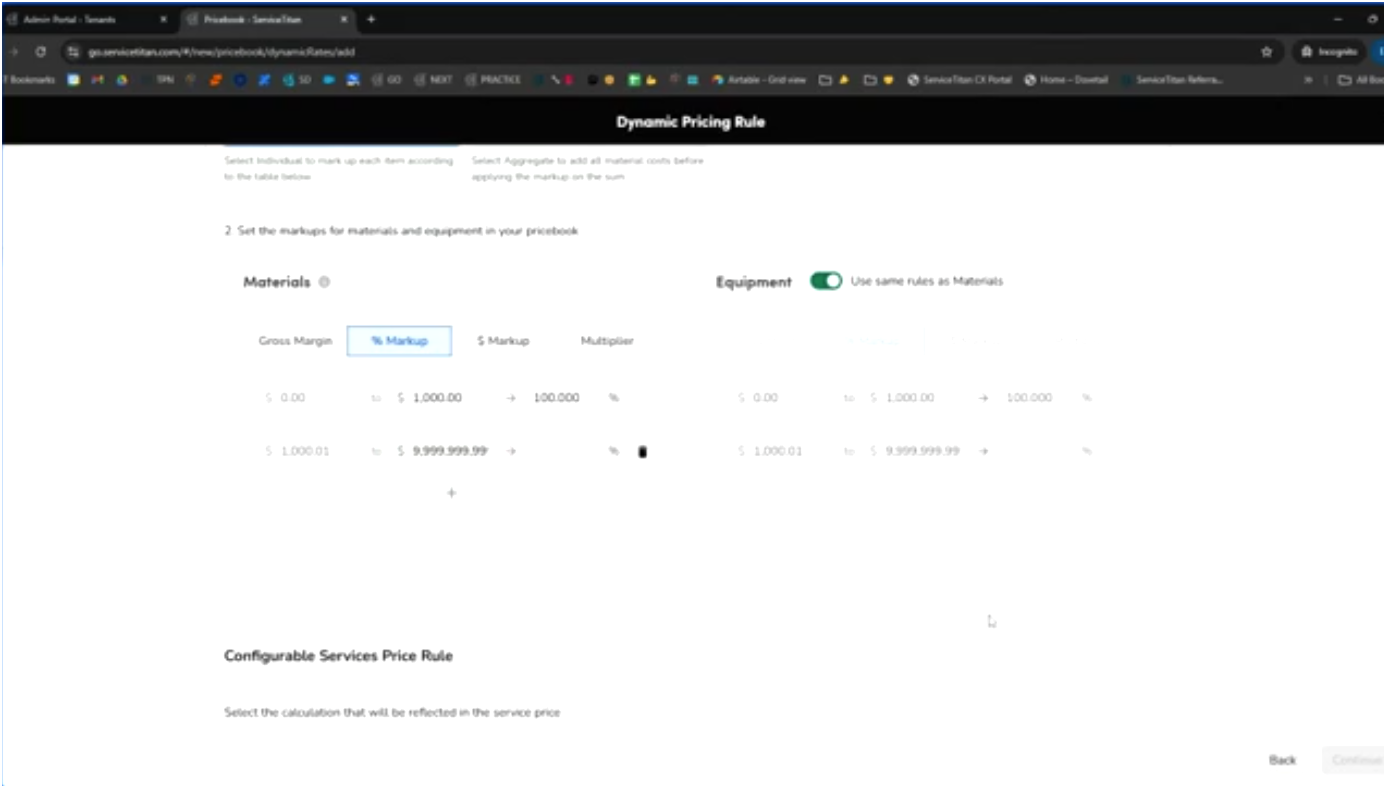Delete the 1,000.01 markup range row
Viewport: 1386px width, 788px height.
642,452
